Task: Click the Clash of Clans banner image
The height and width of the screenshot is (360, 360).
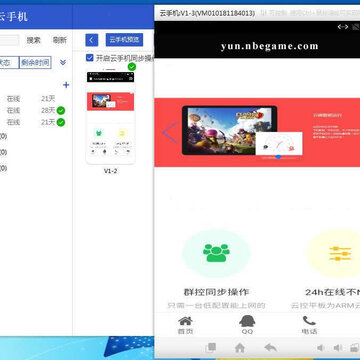Action: click(x=229, y=130)
